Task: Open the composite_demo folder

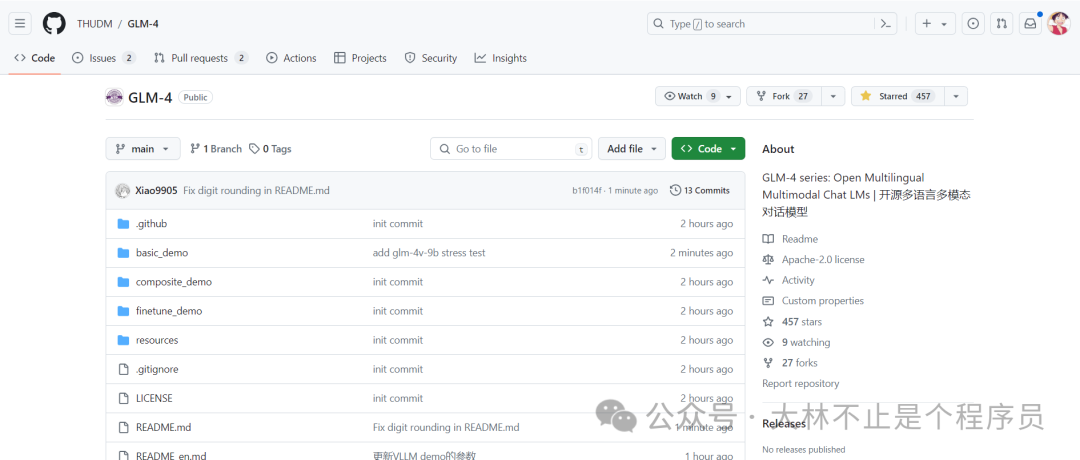Action: [174, 282]
